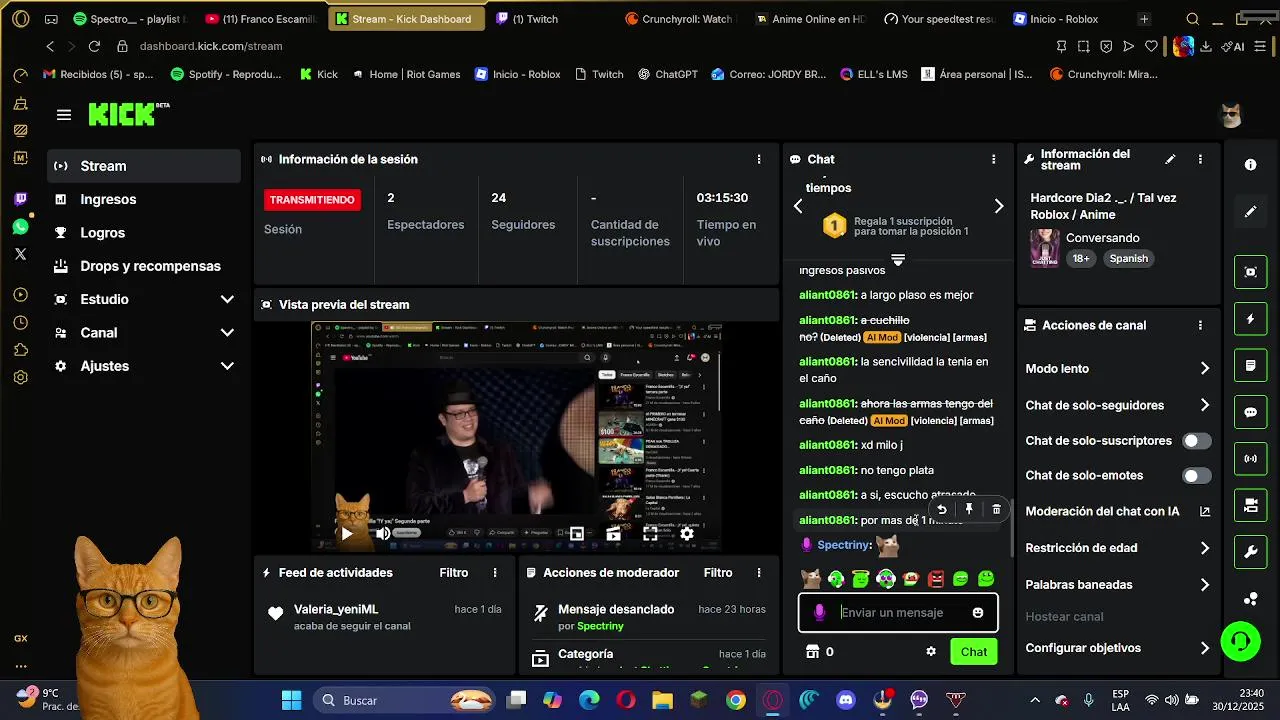Toggle subscribers-only chat switch
Image resolution: width=1280 pixels, height=720 pixels.
(x=1196, y=441)
